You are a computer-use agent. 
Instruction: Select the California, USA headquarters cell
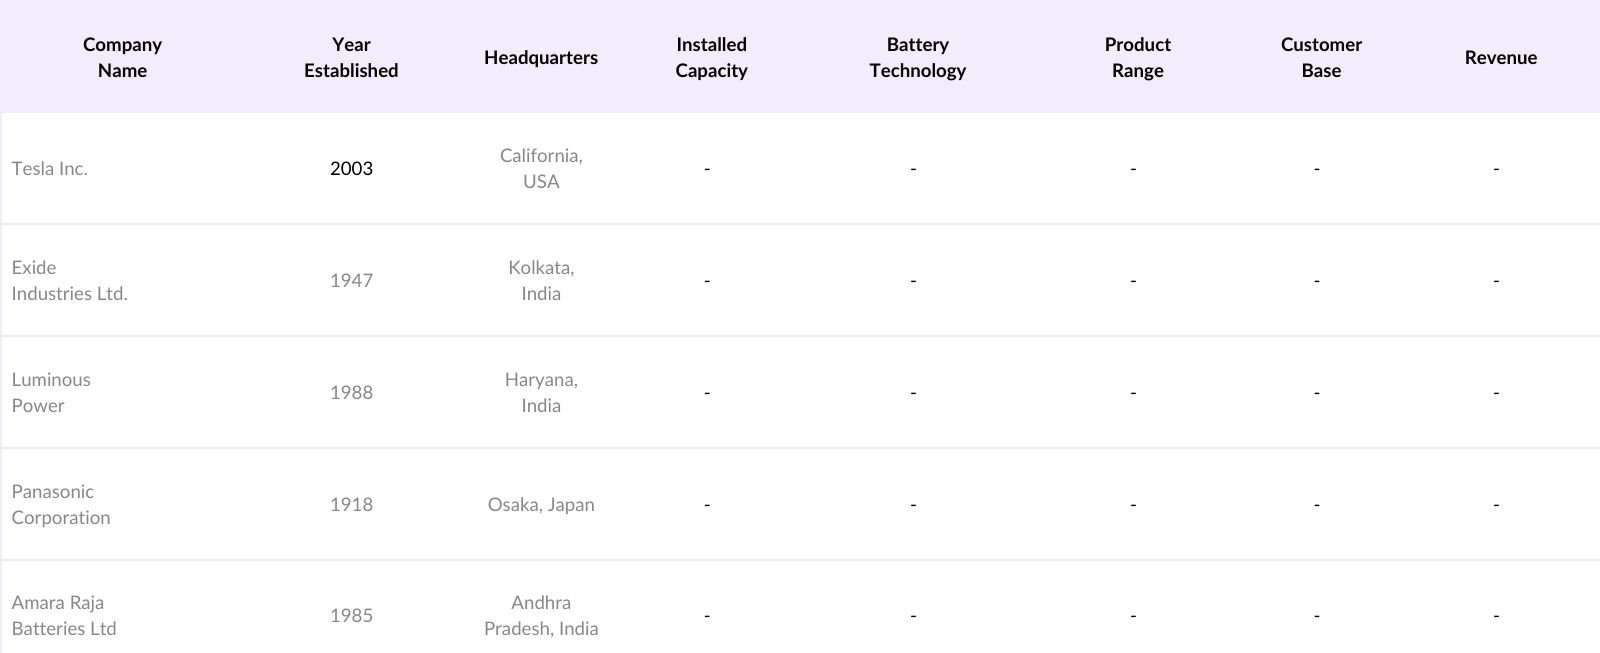point(541,169)
